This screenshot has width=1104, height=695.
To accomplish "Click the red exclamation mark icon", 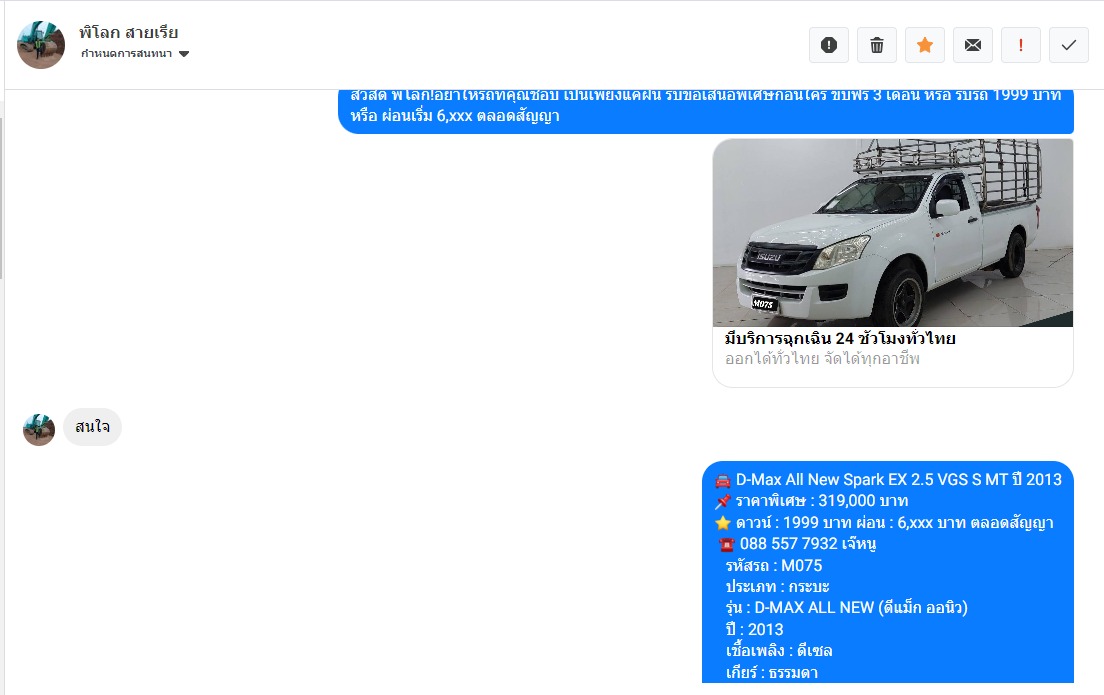I will click(x=1020, y=45).
